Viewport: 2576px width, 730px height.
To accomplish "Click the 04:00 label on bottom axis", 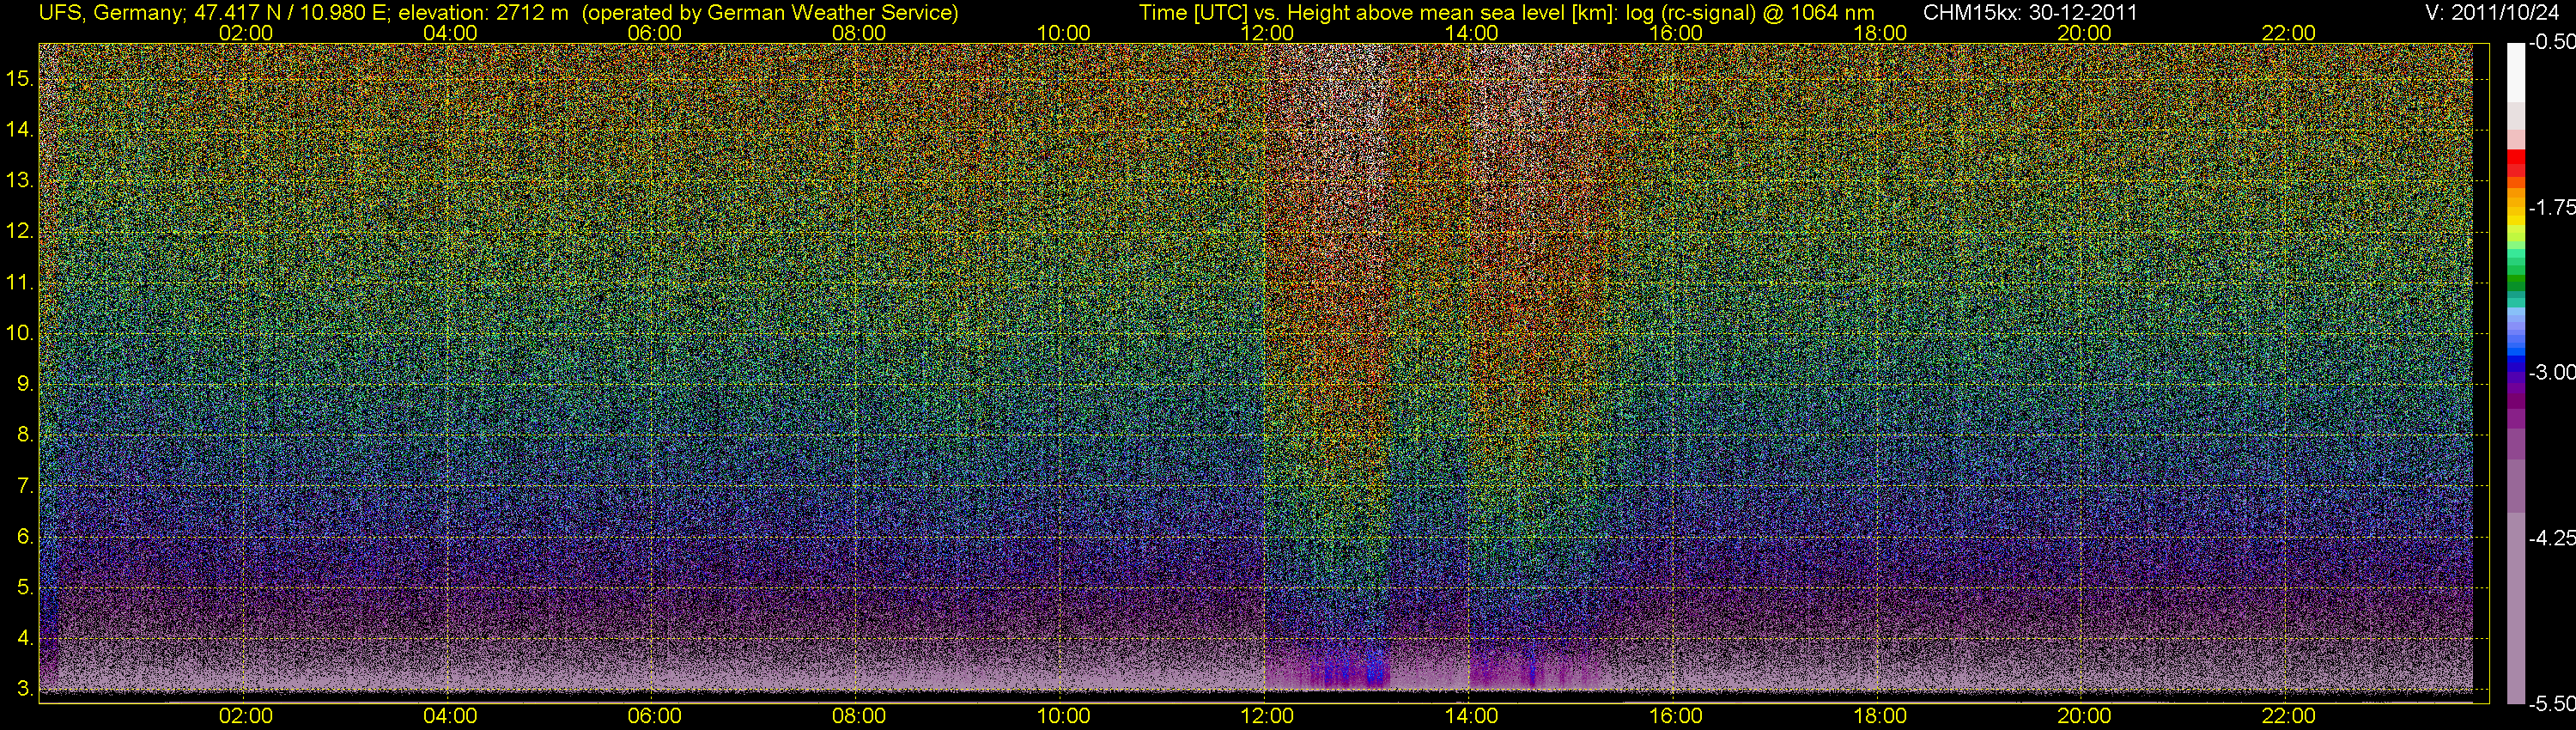I will (x=450, y=716).
